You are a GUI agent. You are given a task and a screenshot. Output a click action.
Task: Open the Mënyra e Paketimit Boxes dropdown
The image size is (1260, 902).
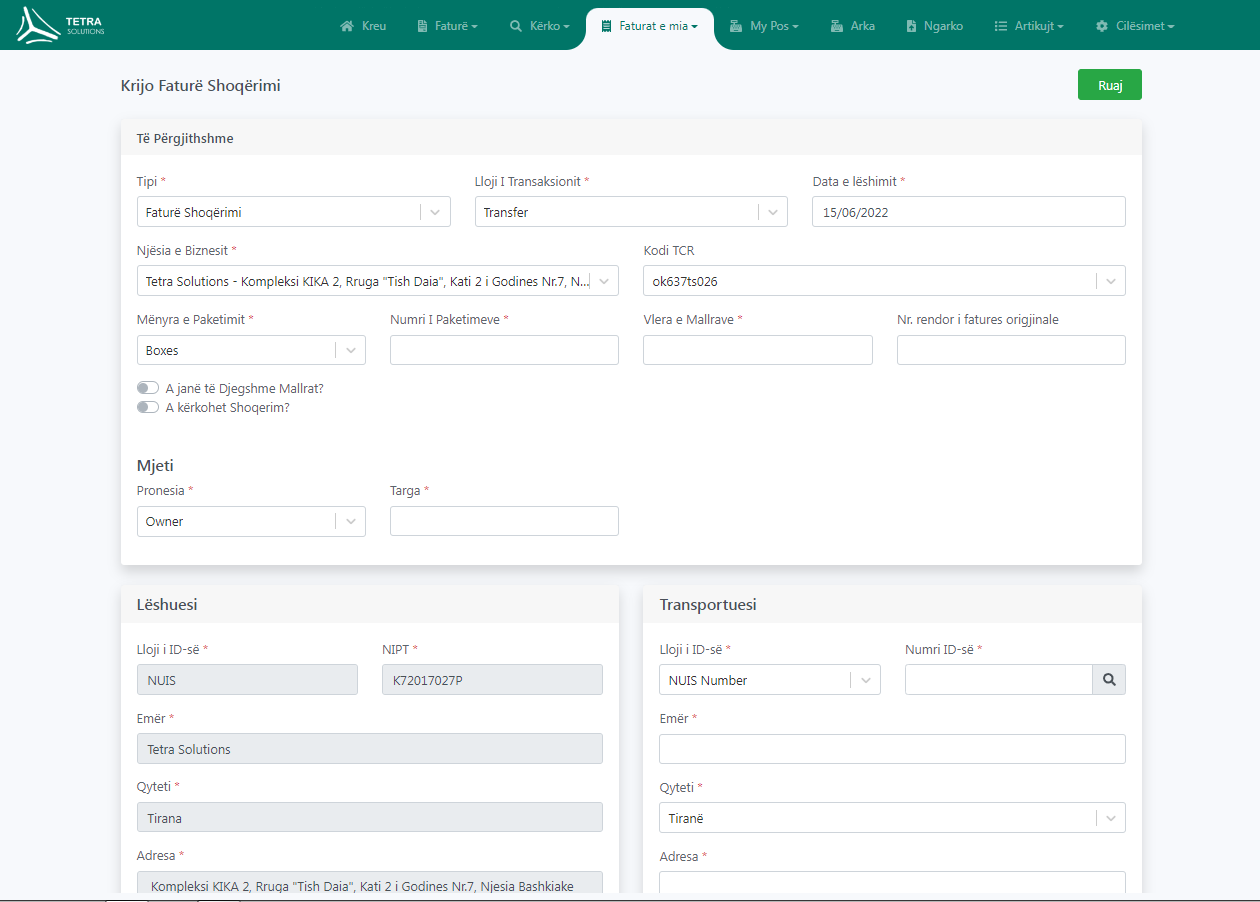point(251,350)
